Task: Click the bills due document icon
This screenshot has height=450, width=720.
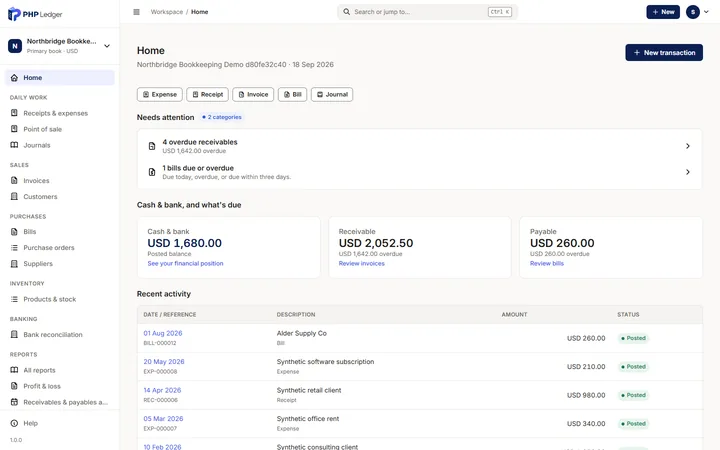Action: pyautogui.click(x=152, y=172)
